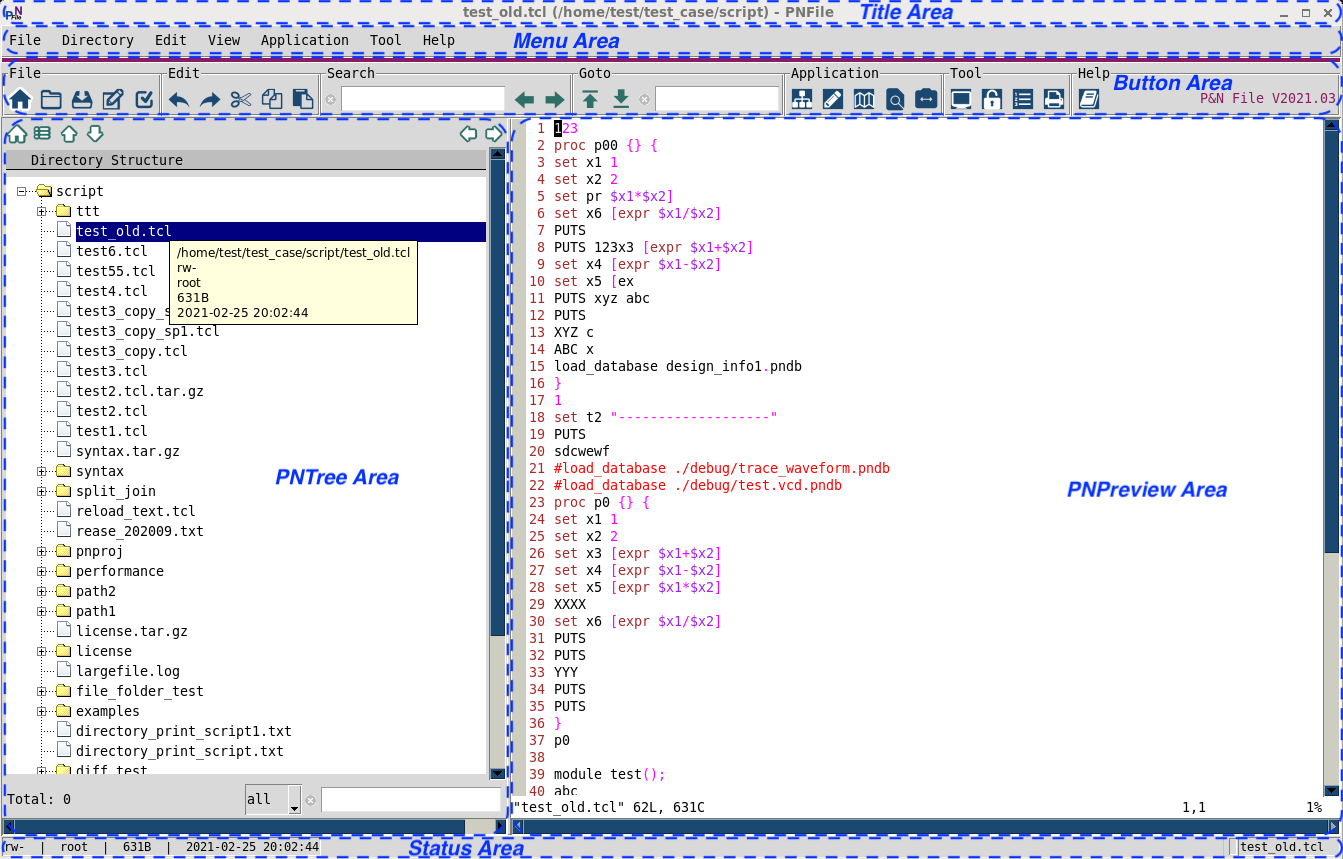Click the Save file icon
Viewport: 1343px width, 859px height.
click(x=82, y=99)
